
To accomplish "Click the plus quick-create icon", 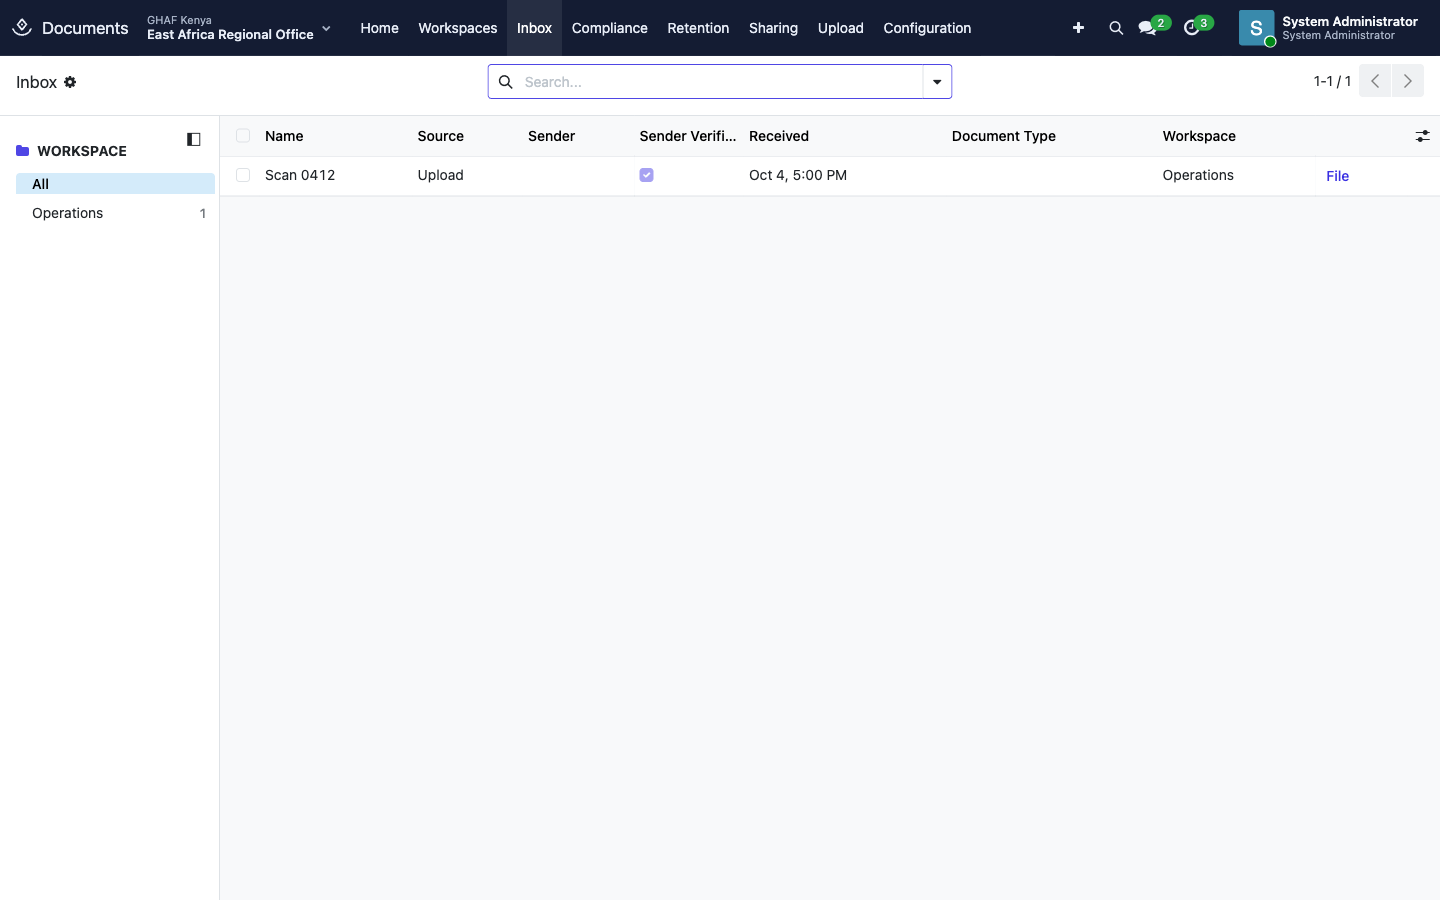I will click(1078, 28).
